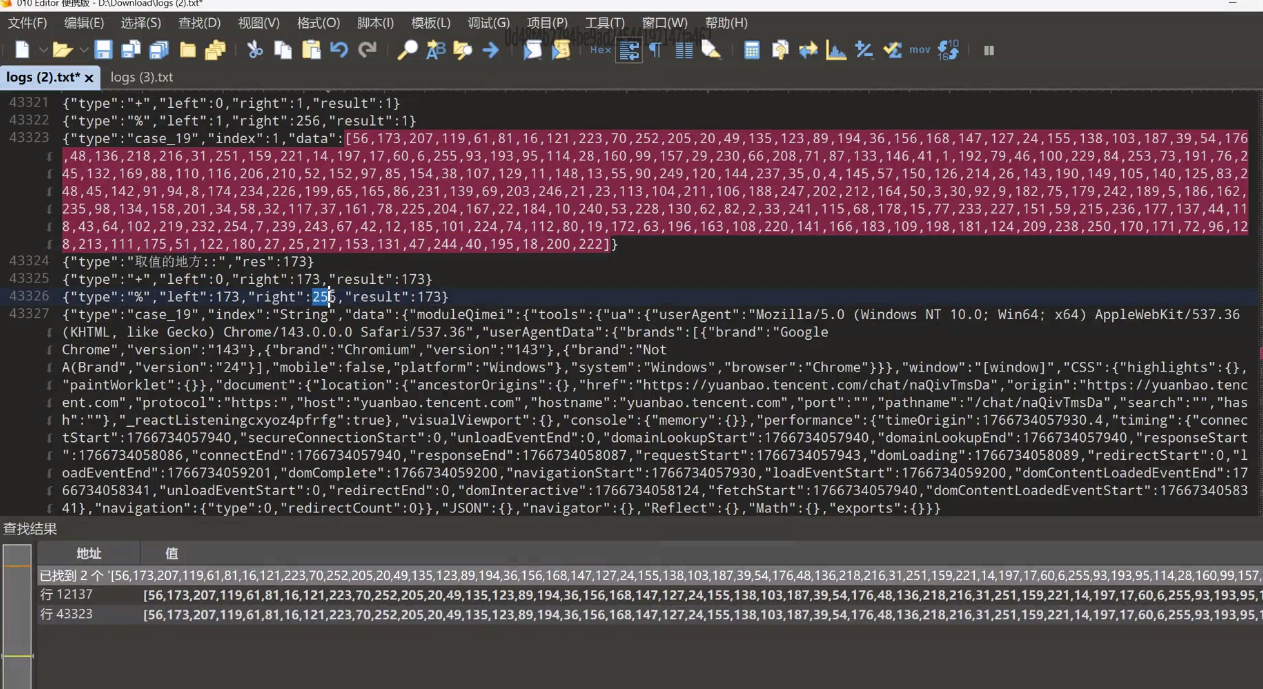Click the highlighter marker icon
Viewport: 1263px width, 689px height.
coord(711,49)
